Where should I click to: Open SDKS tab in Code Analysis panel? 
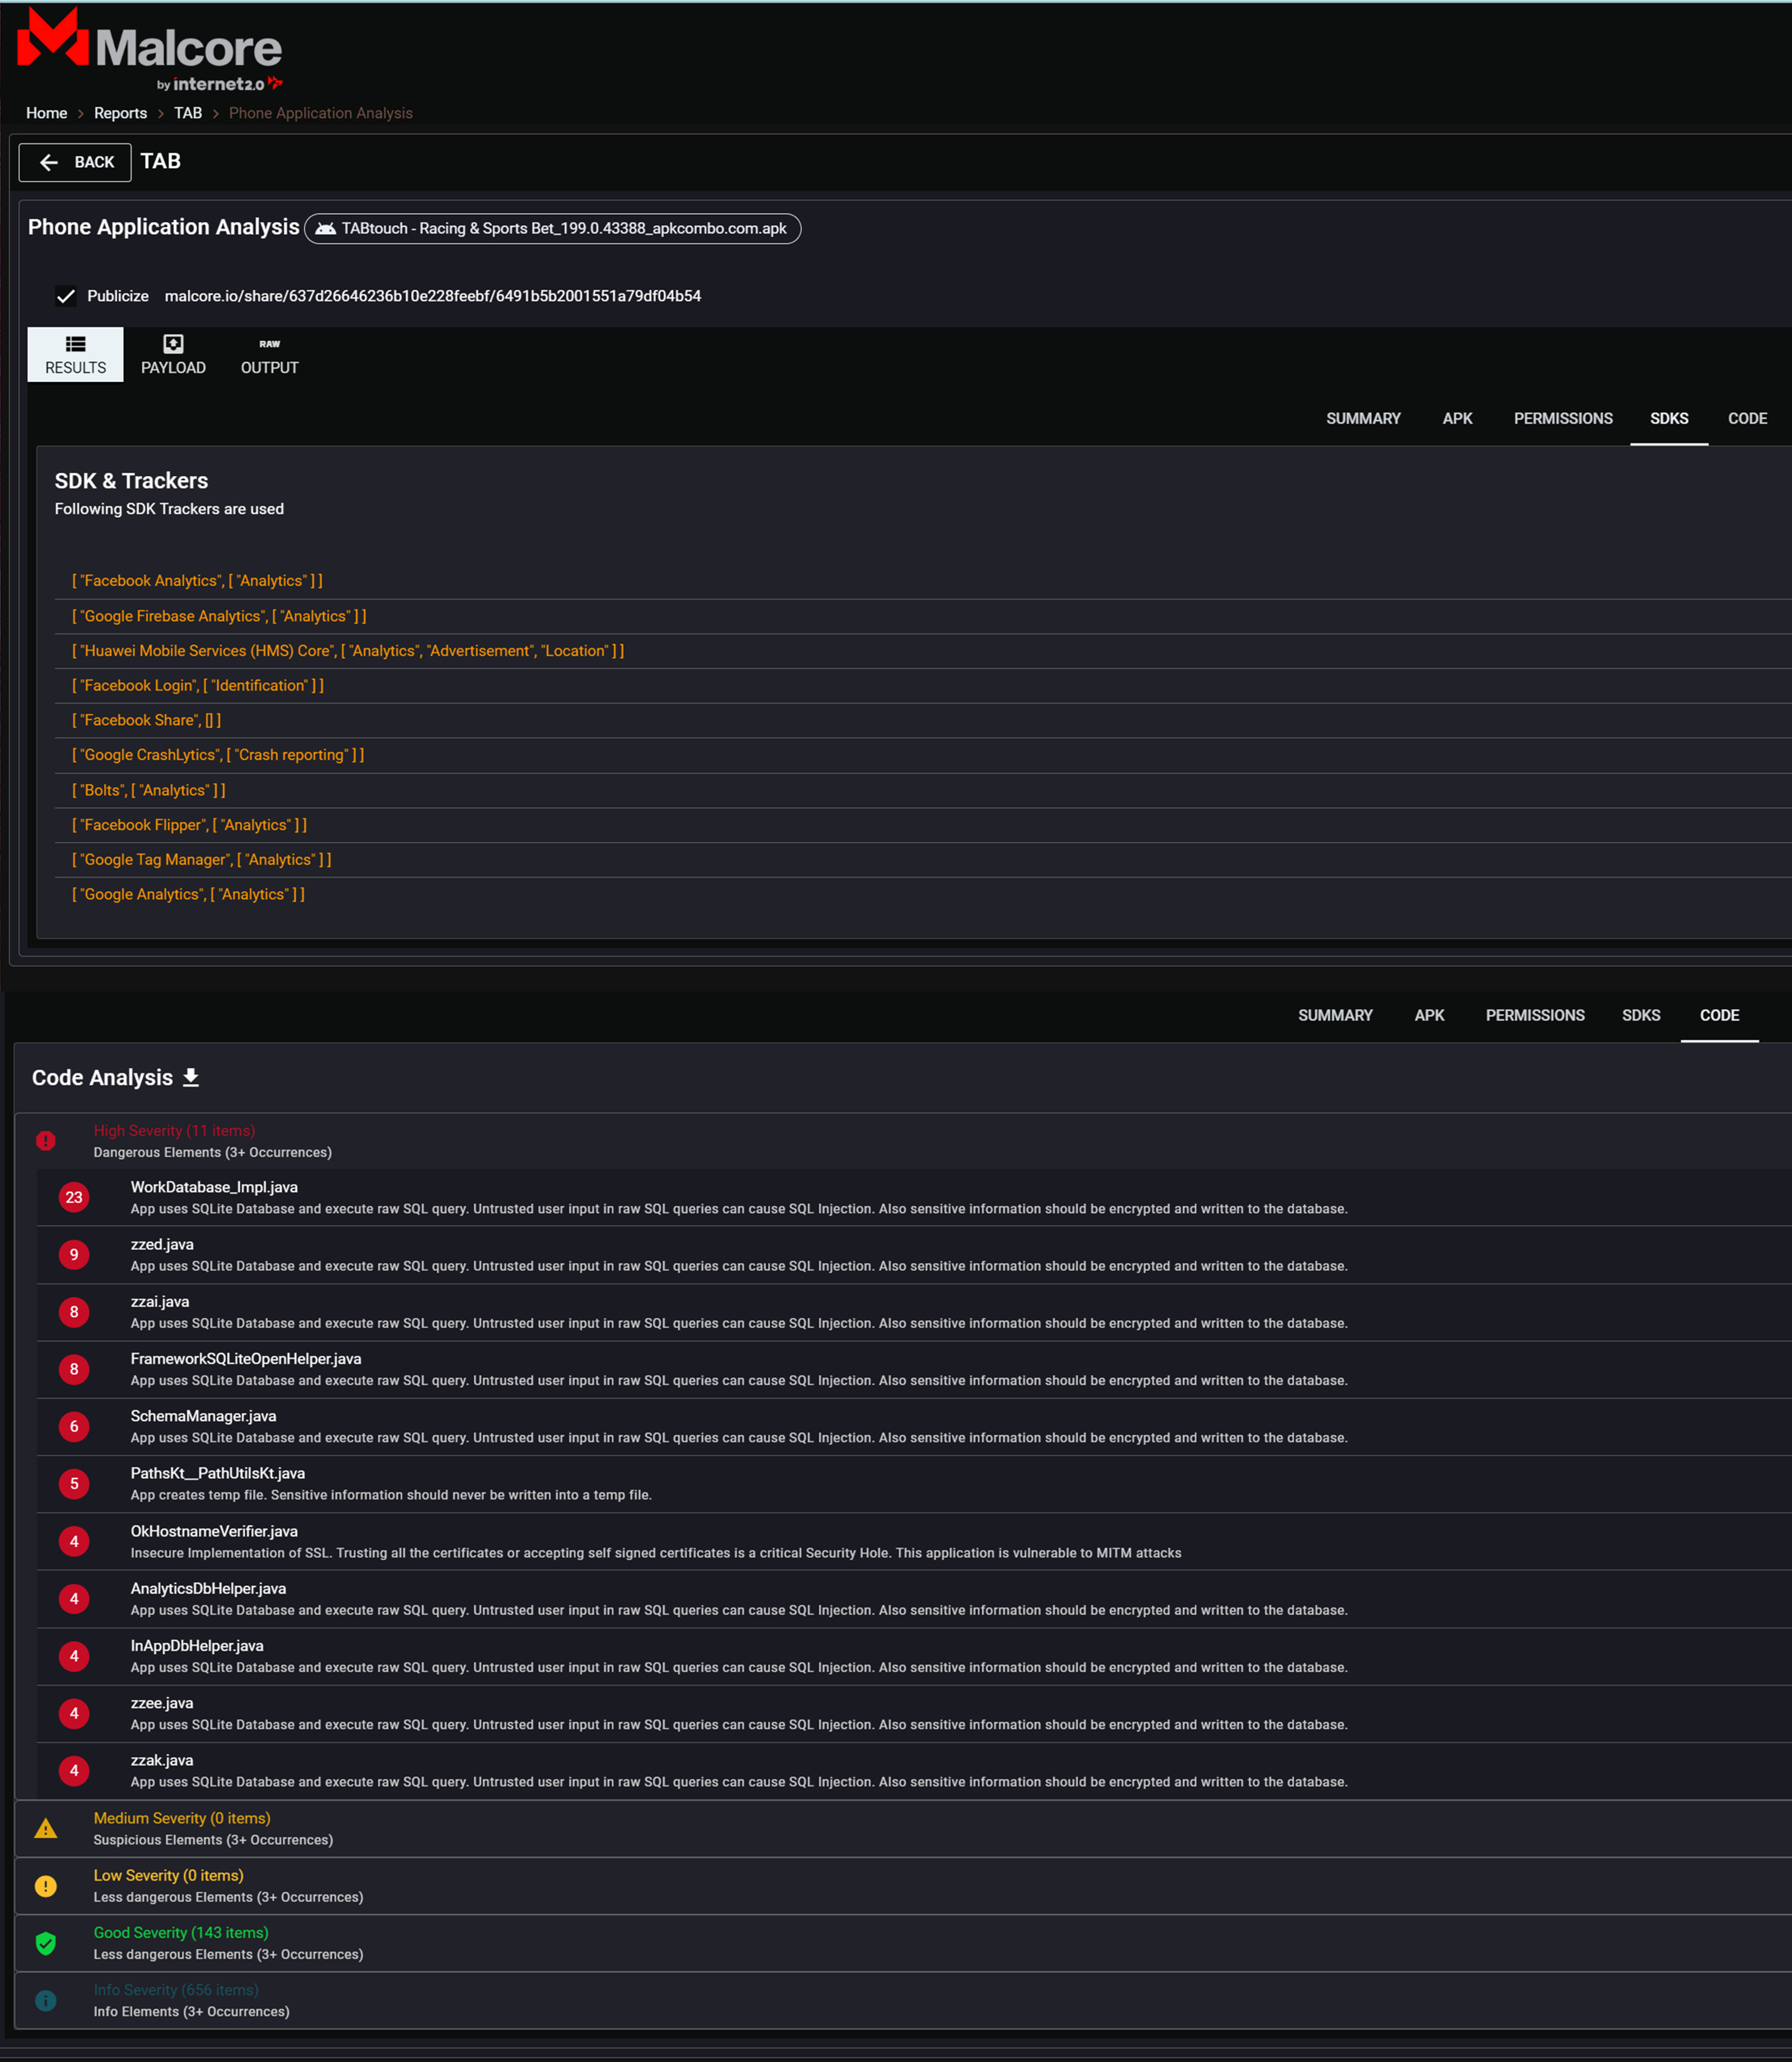(1641, 1015)
